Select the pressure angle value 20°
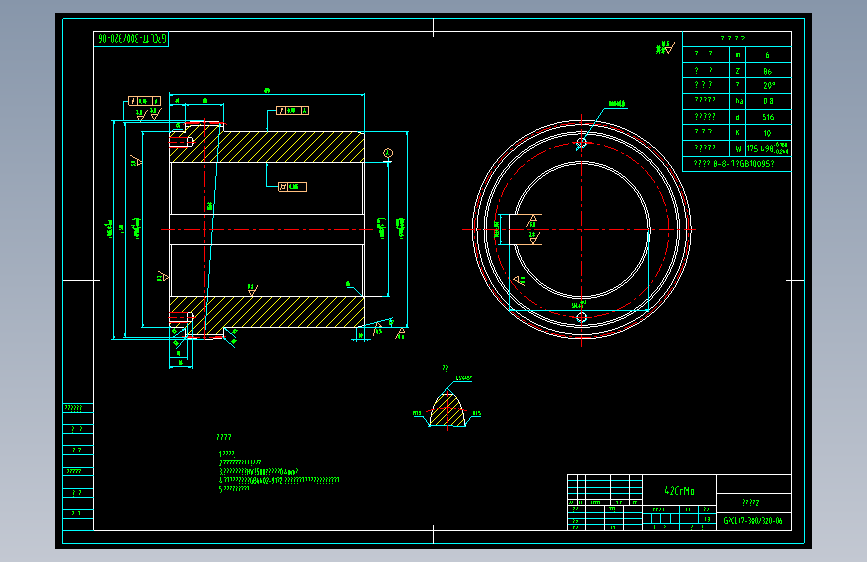 (x=769, y=86)
